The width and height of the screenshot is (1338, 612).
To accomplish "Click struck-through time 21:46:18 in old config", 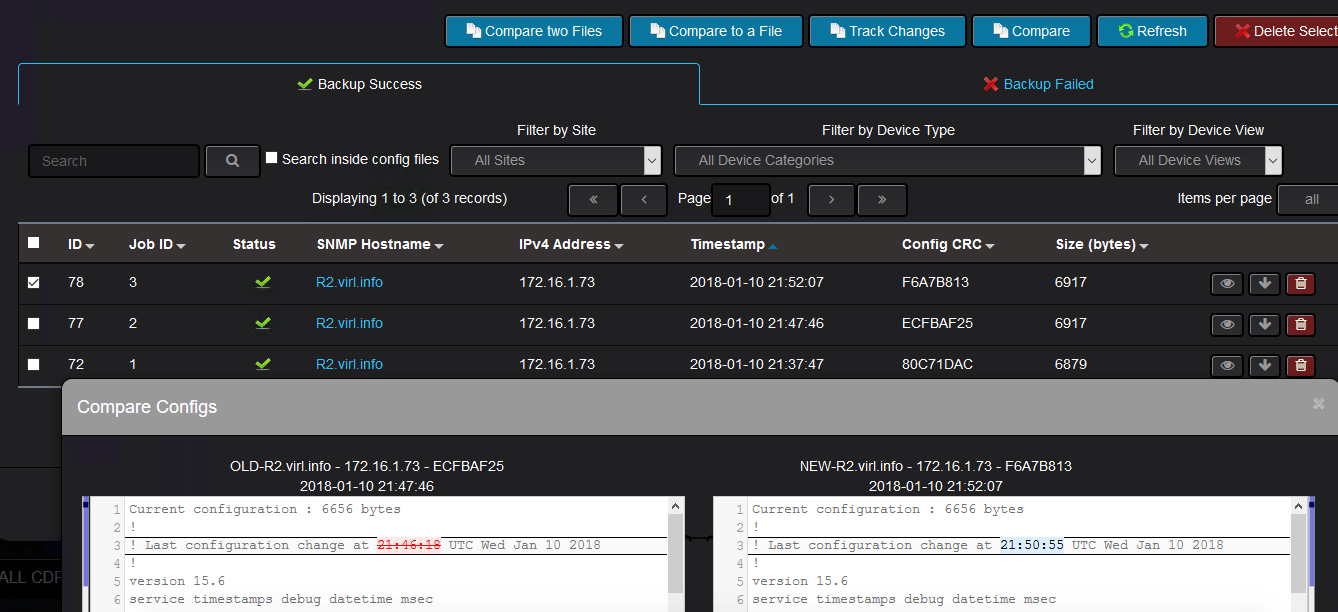I will tap(409, 545).
